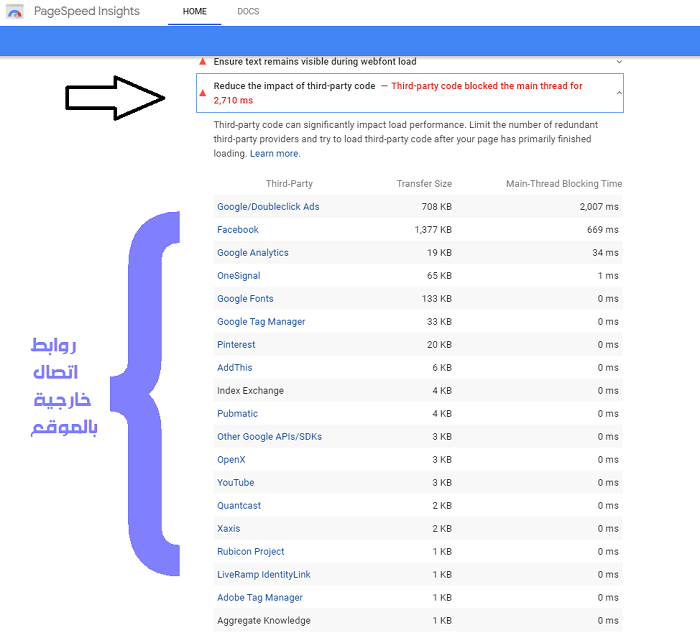Open the Google/Doubleclick Ads link

(268, 207)
